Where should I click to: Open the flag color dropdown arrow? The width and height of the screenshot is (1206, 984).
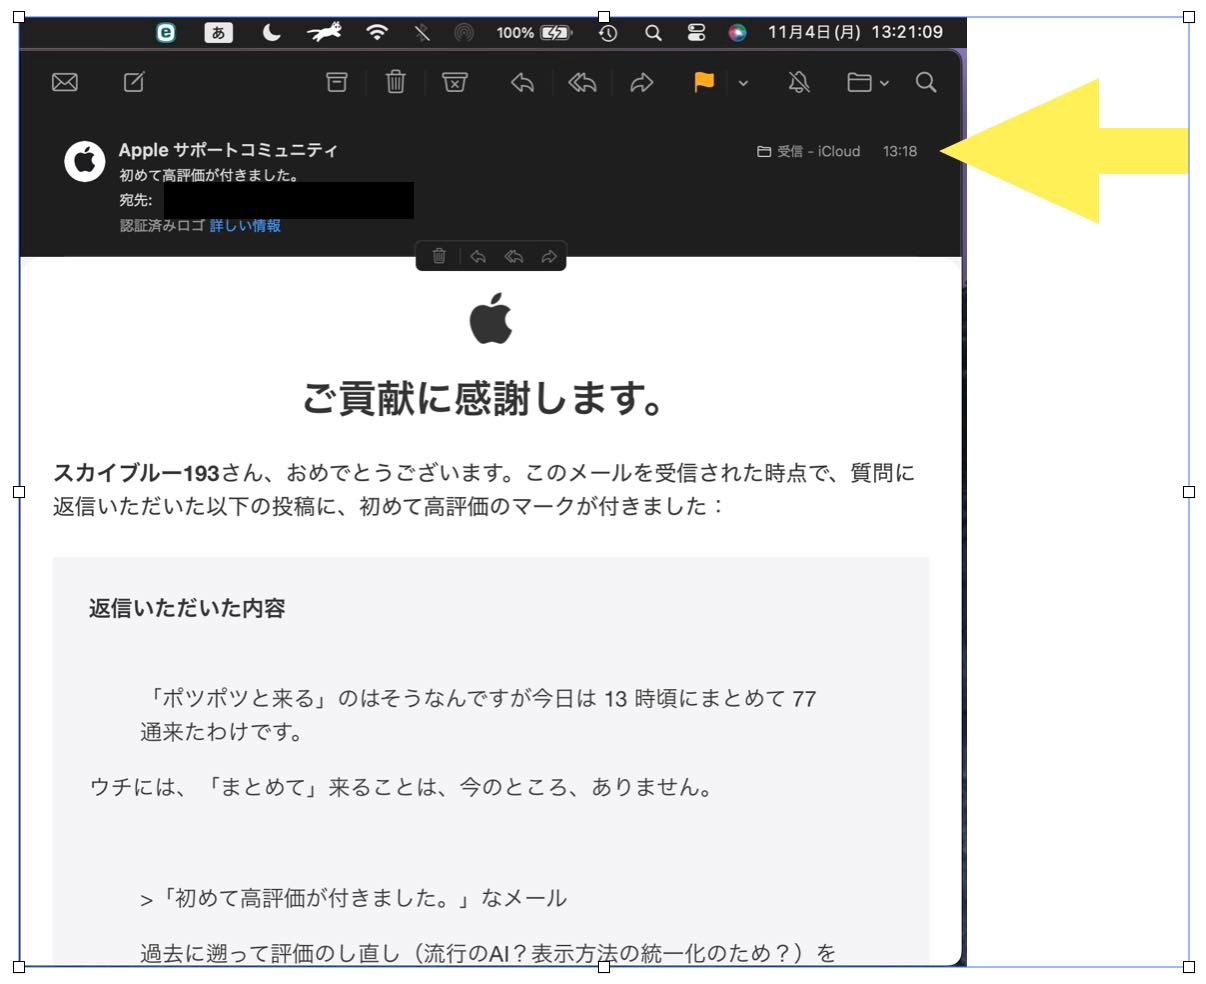pyautogui.click(x=743, y=84)
